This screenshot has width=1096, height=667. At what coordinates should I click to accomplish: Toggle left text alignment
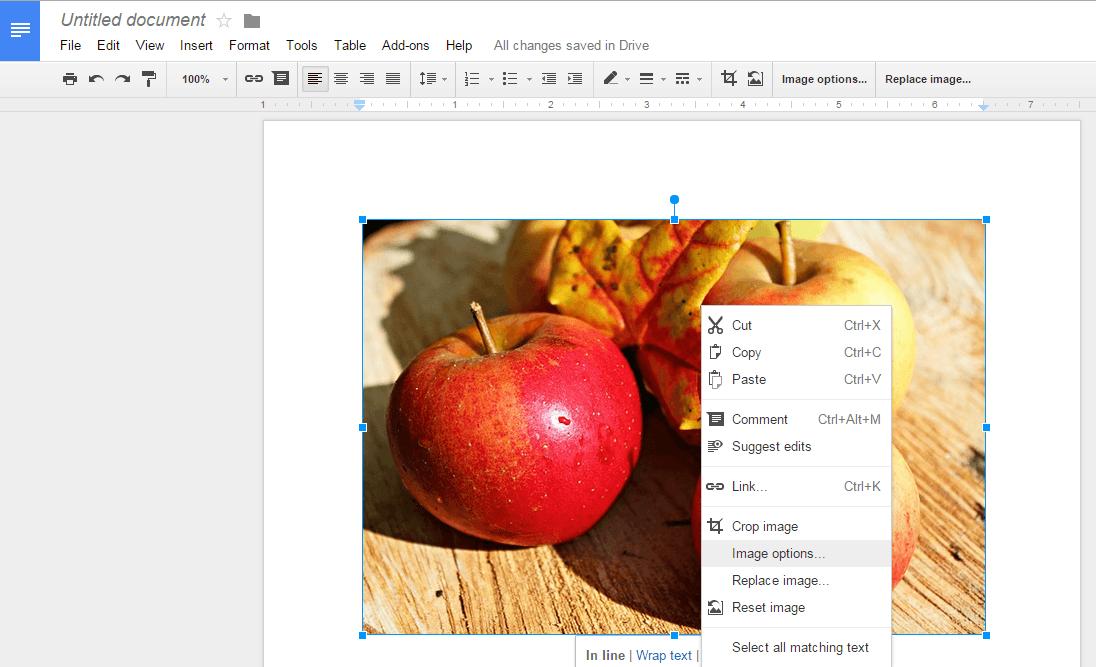[315, 78]
